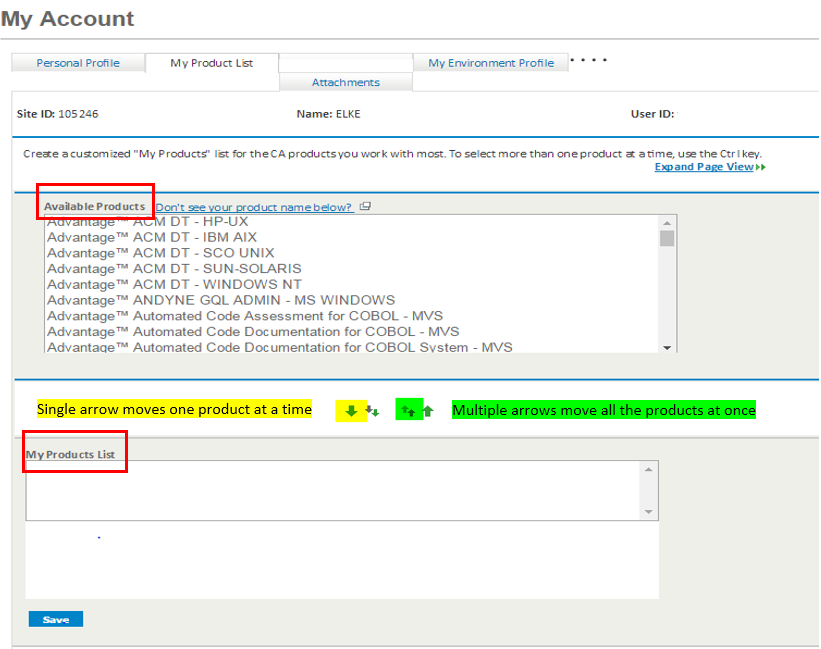Select "Advantage ANDYNE GQL ADMIN - MS WINDOWS"
Image resolution: width=821 pixels, height=649 pixels.
(x=352, y=300)
